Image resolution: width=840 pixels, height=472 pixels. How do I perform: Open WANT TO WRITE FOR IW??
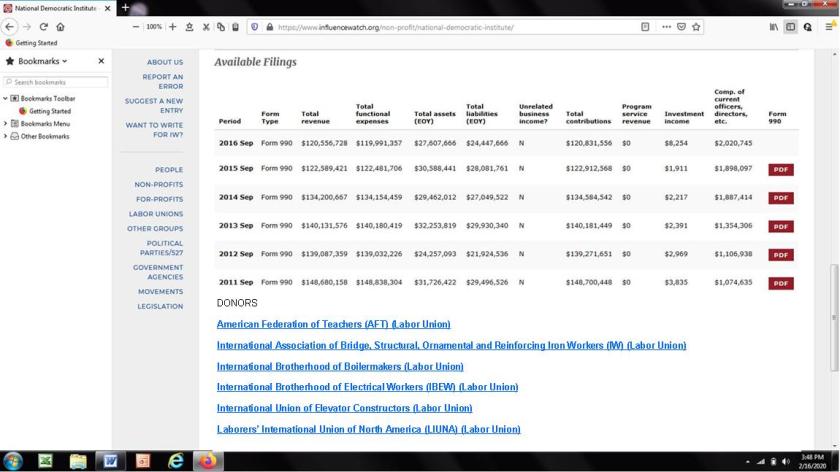point(154,130)
